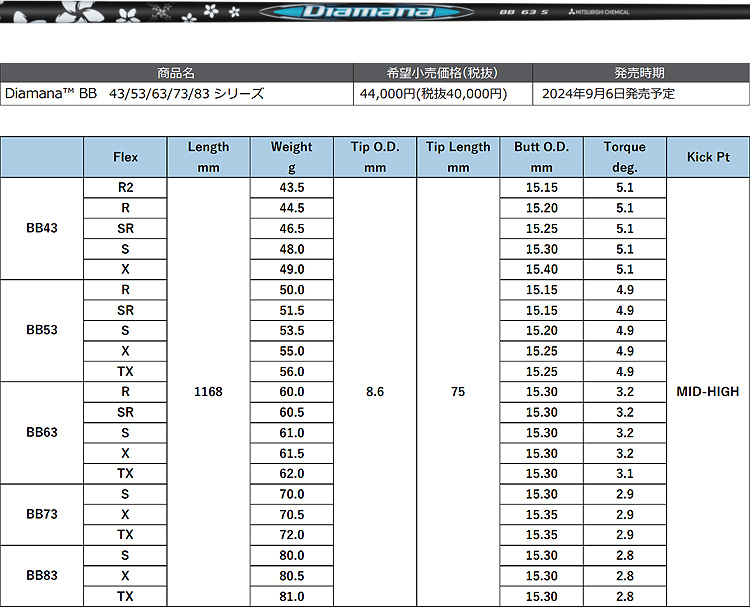
Task: Select the 'Diamana BB 43/53/63/73/83 シリーズ' product name
Action: (x=134, y=93)
